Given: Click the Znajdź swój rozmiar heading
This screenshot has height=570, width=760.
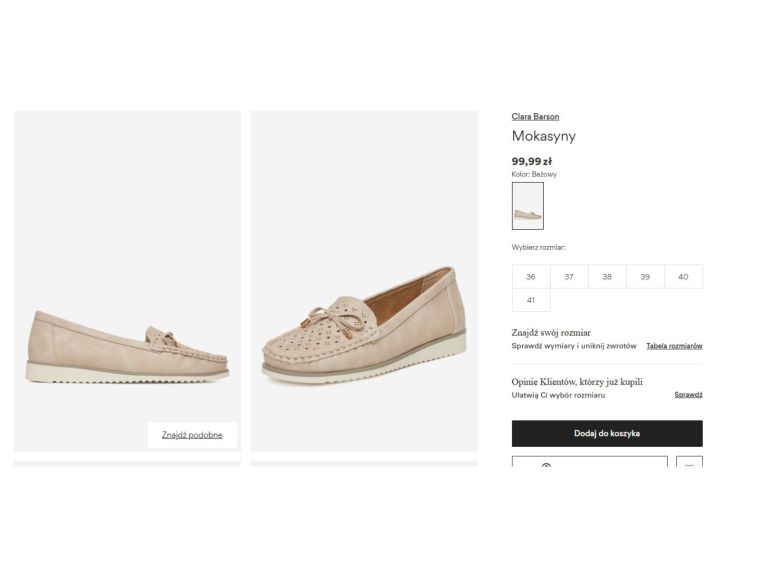Looking at the screenshot, I should coord(551,332).
